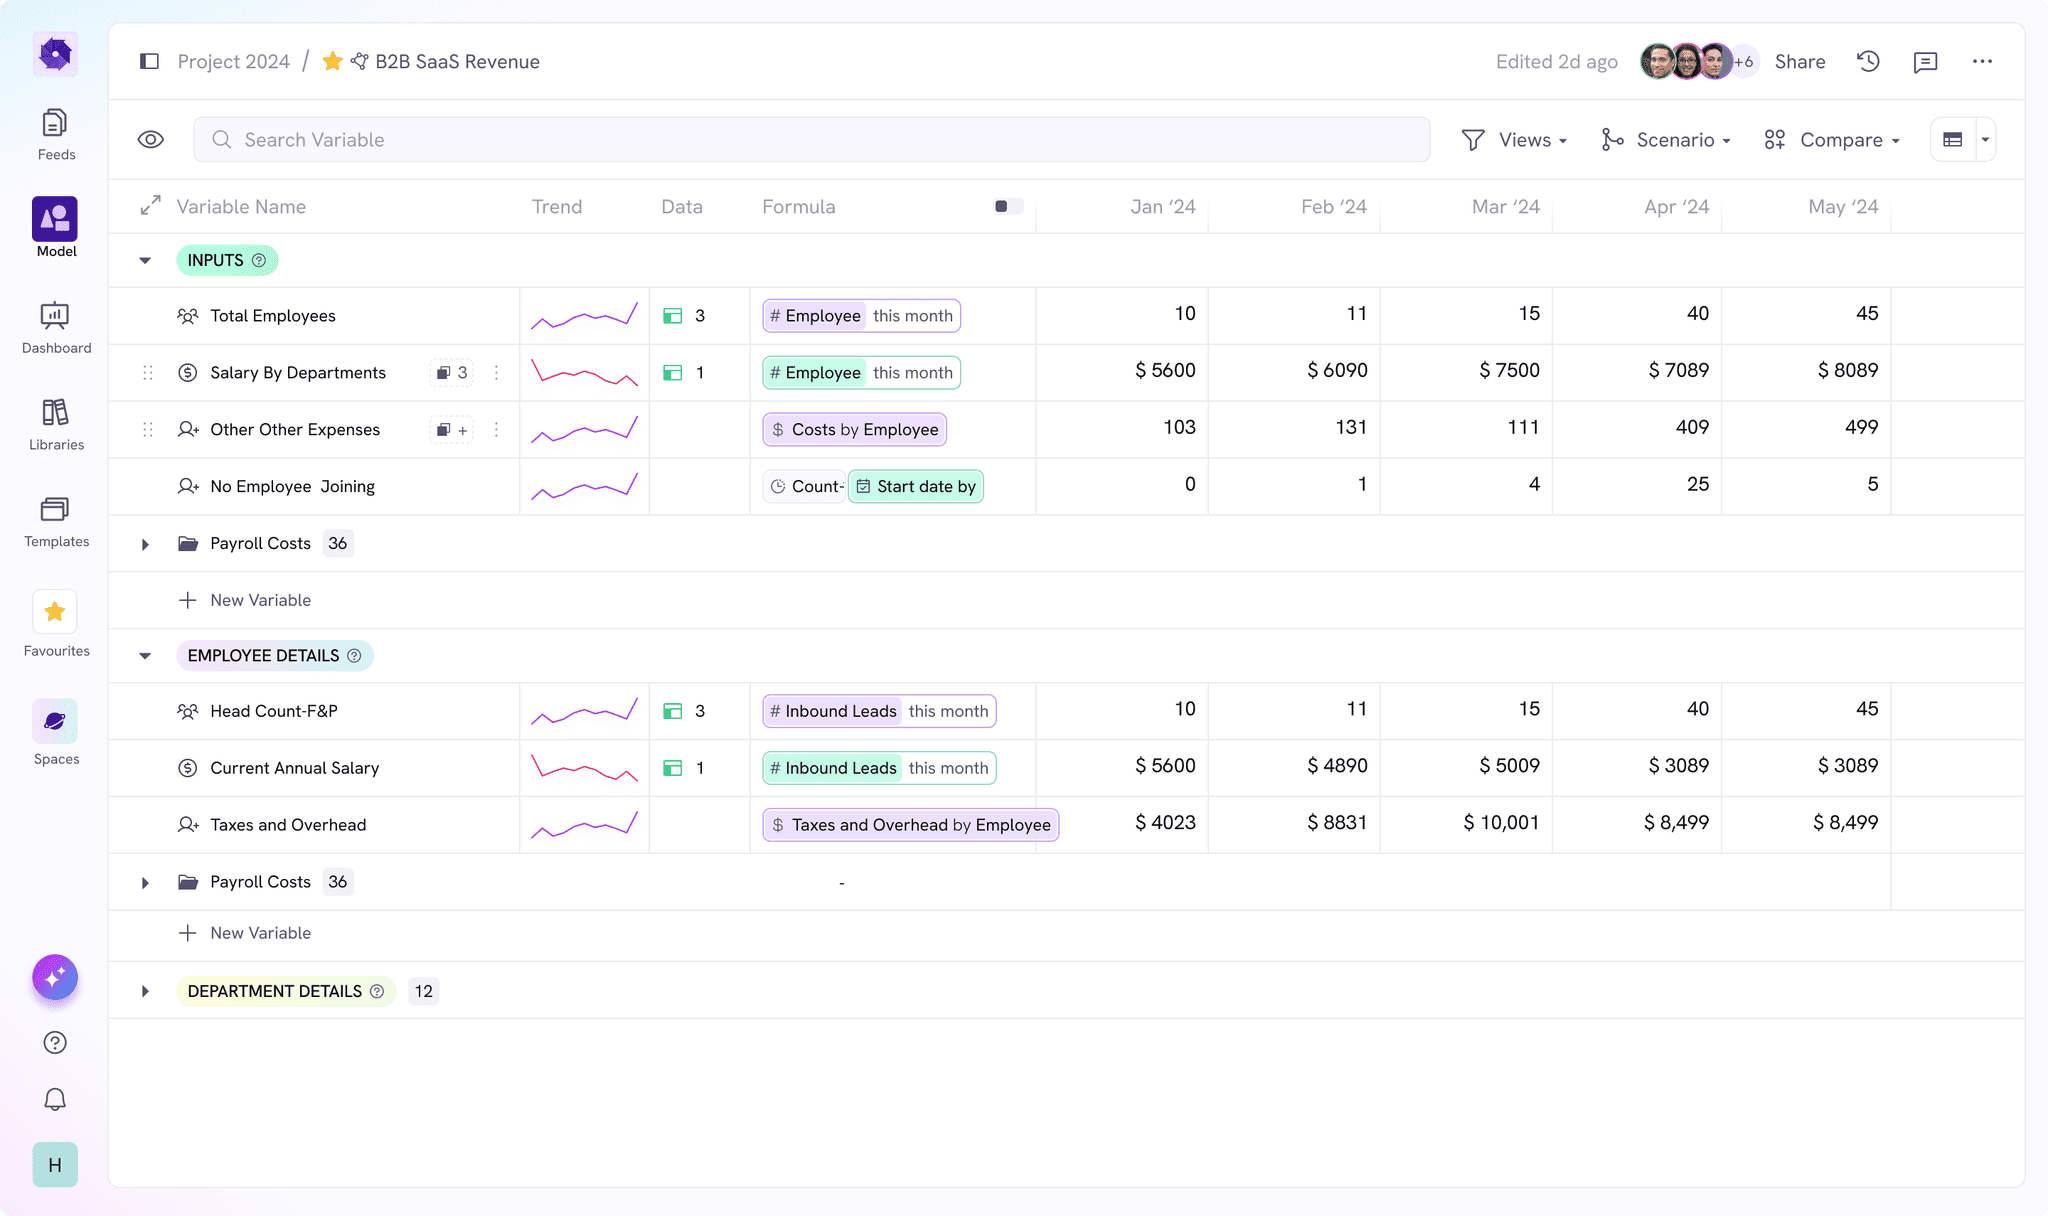Open version history for the model

pos(1866,61)
